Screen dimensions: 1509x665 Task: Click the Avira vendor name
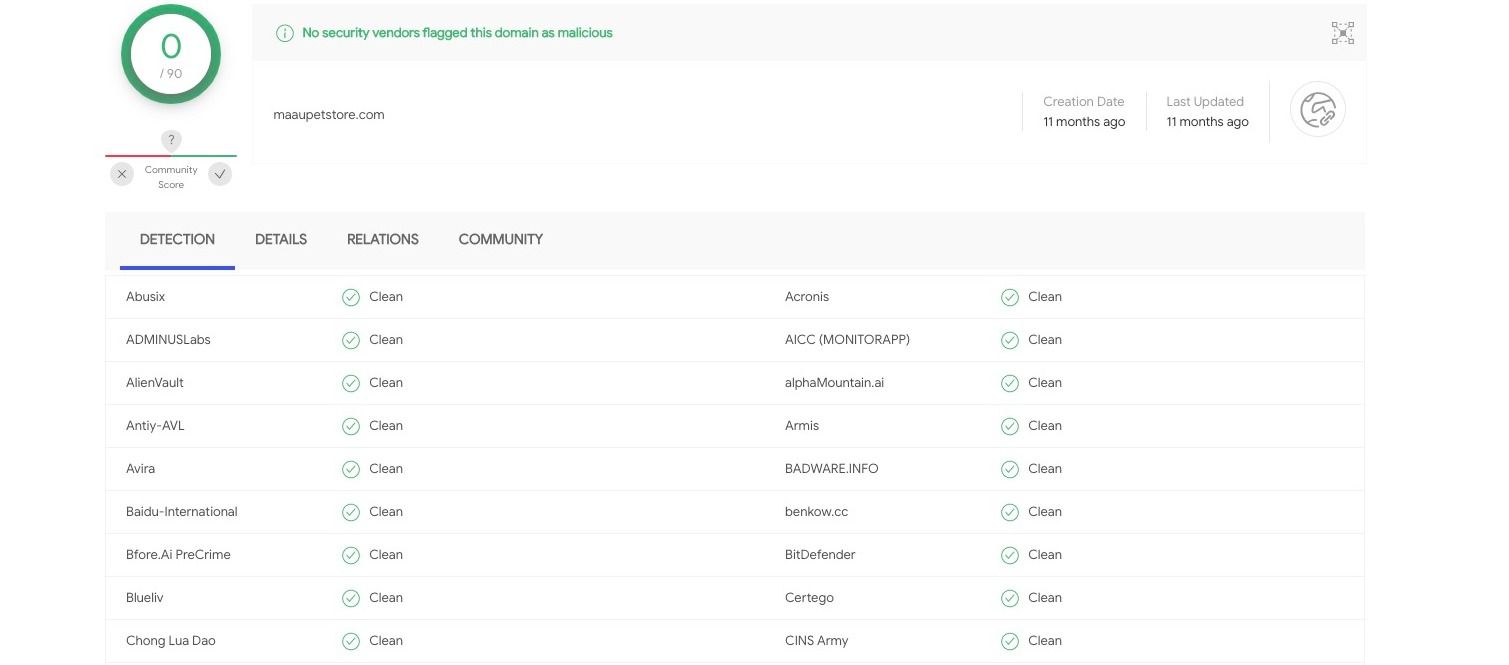pos(140,469)
